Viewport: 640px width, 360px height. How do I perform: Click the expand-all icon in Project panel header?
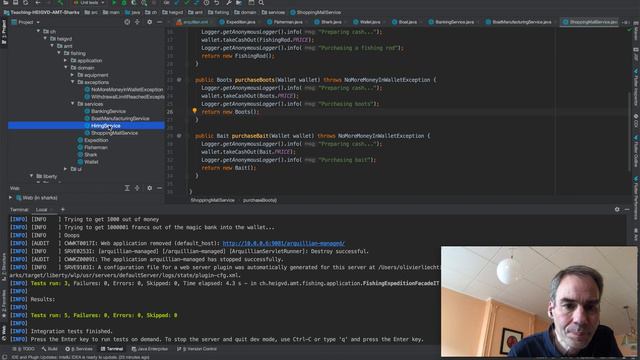point(137,22)
